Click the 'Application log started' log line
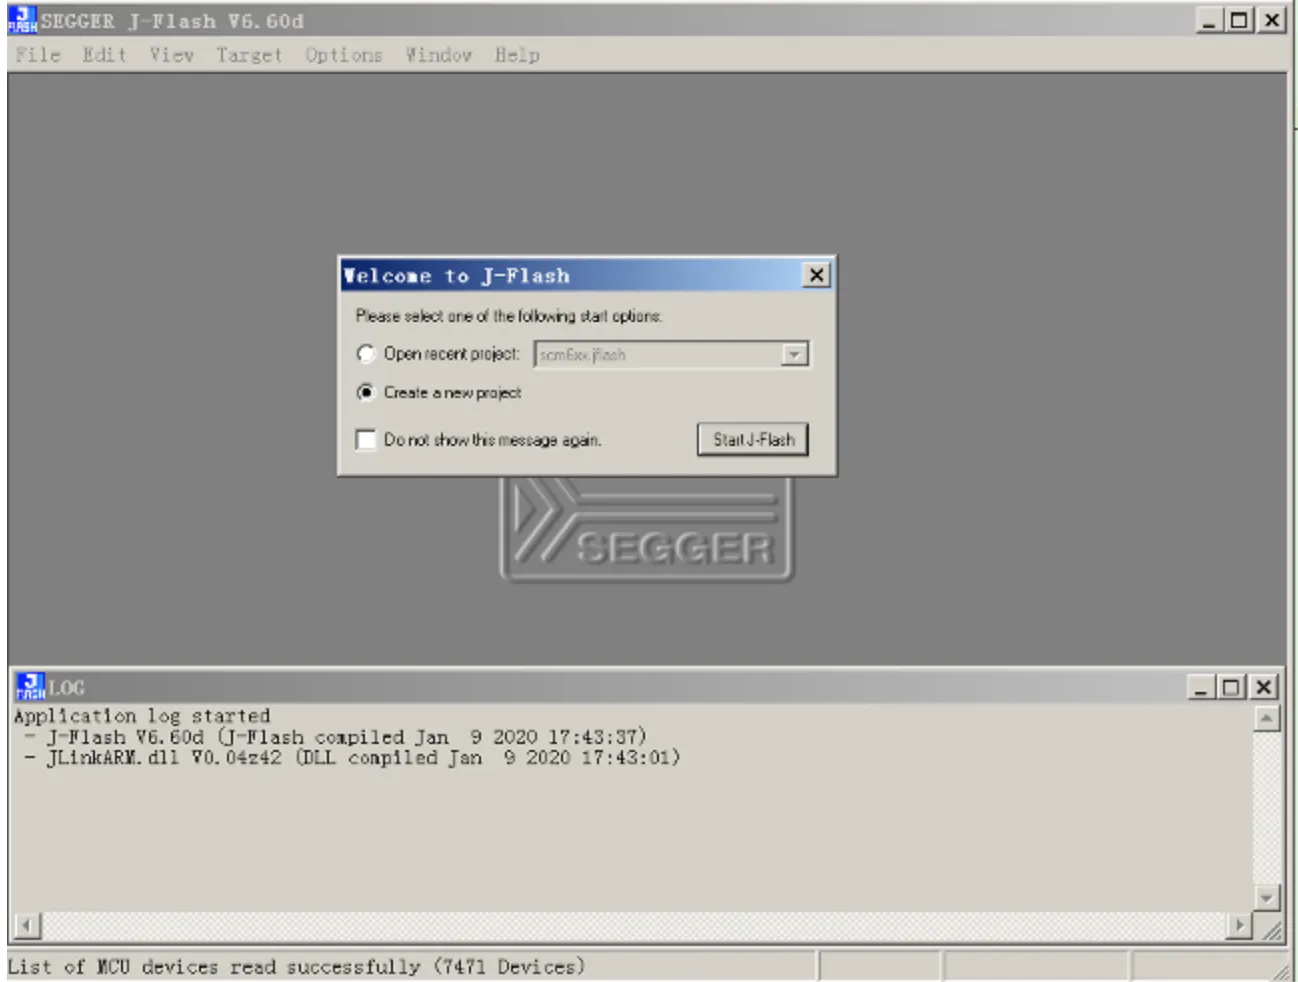Screen dimensions: 1298x982 [142, 716]
